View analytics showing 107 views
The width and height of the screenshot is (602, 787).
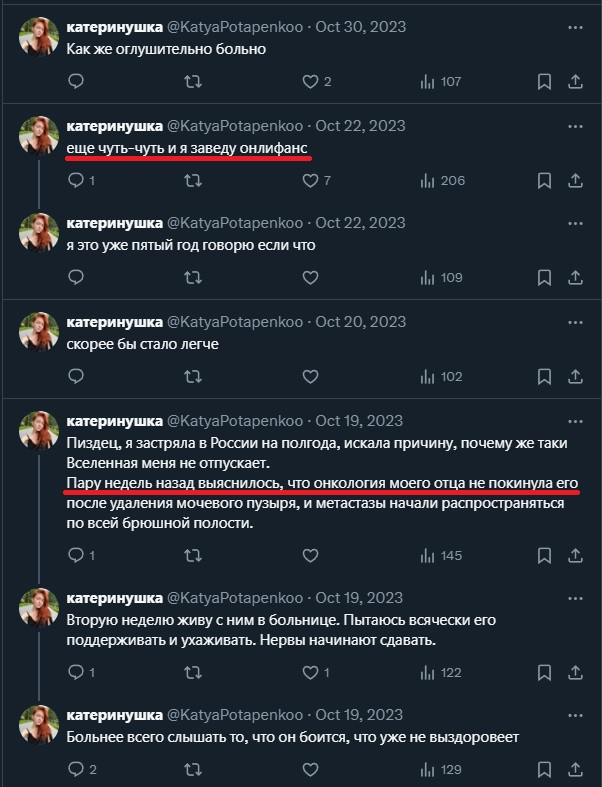point(442,82)
